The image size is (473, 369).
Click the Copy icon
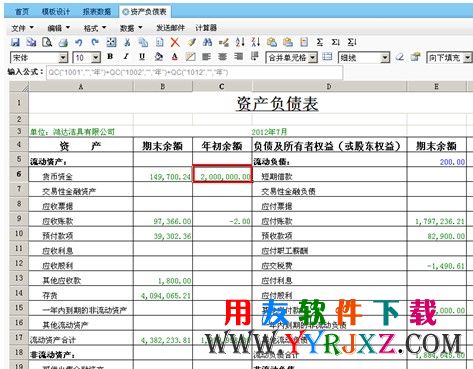pyautogui.click(x=143, y=42)
